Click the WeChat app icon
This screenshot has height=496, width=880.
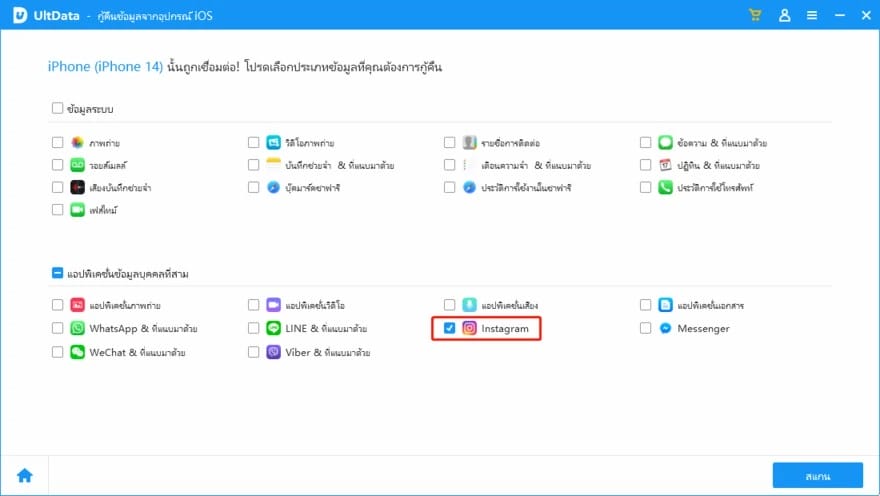point(77,352)
